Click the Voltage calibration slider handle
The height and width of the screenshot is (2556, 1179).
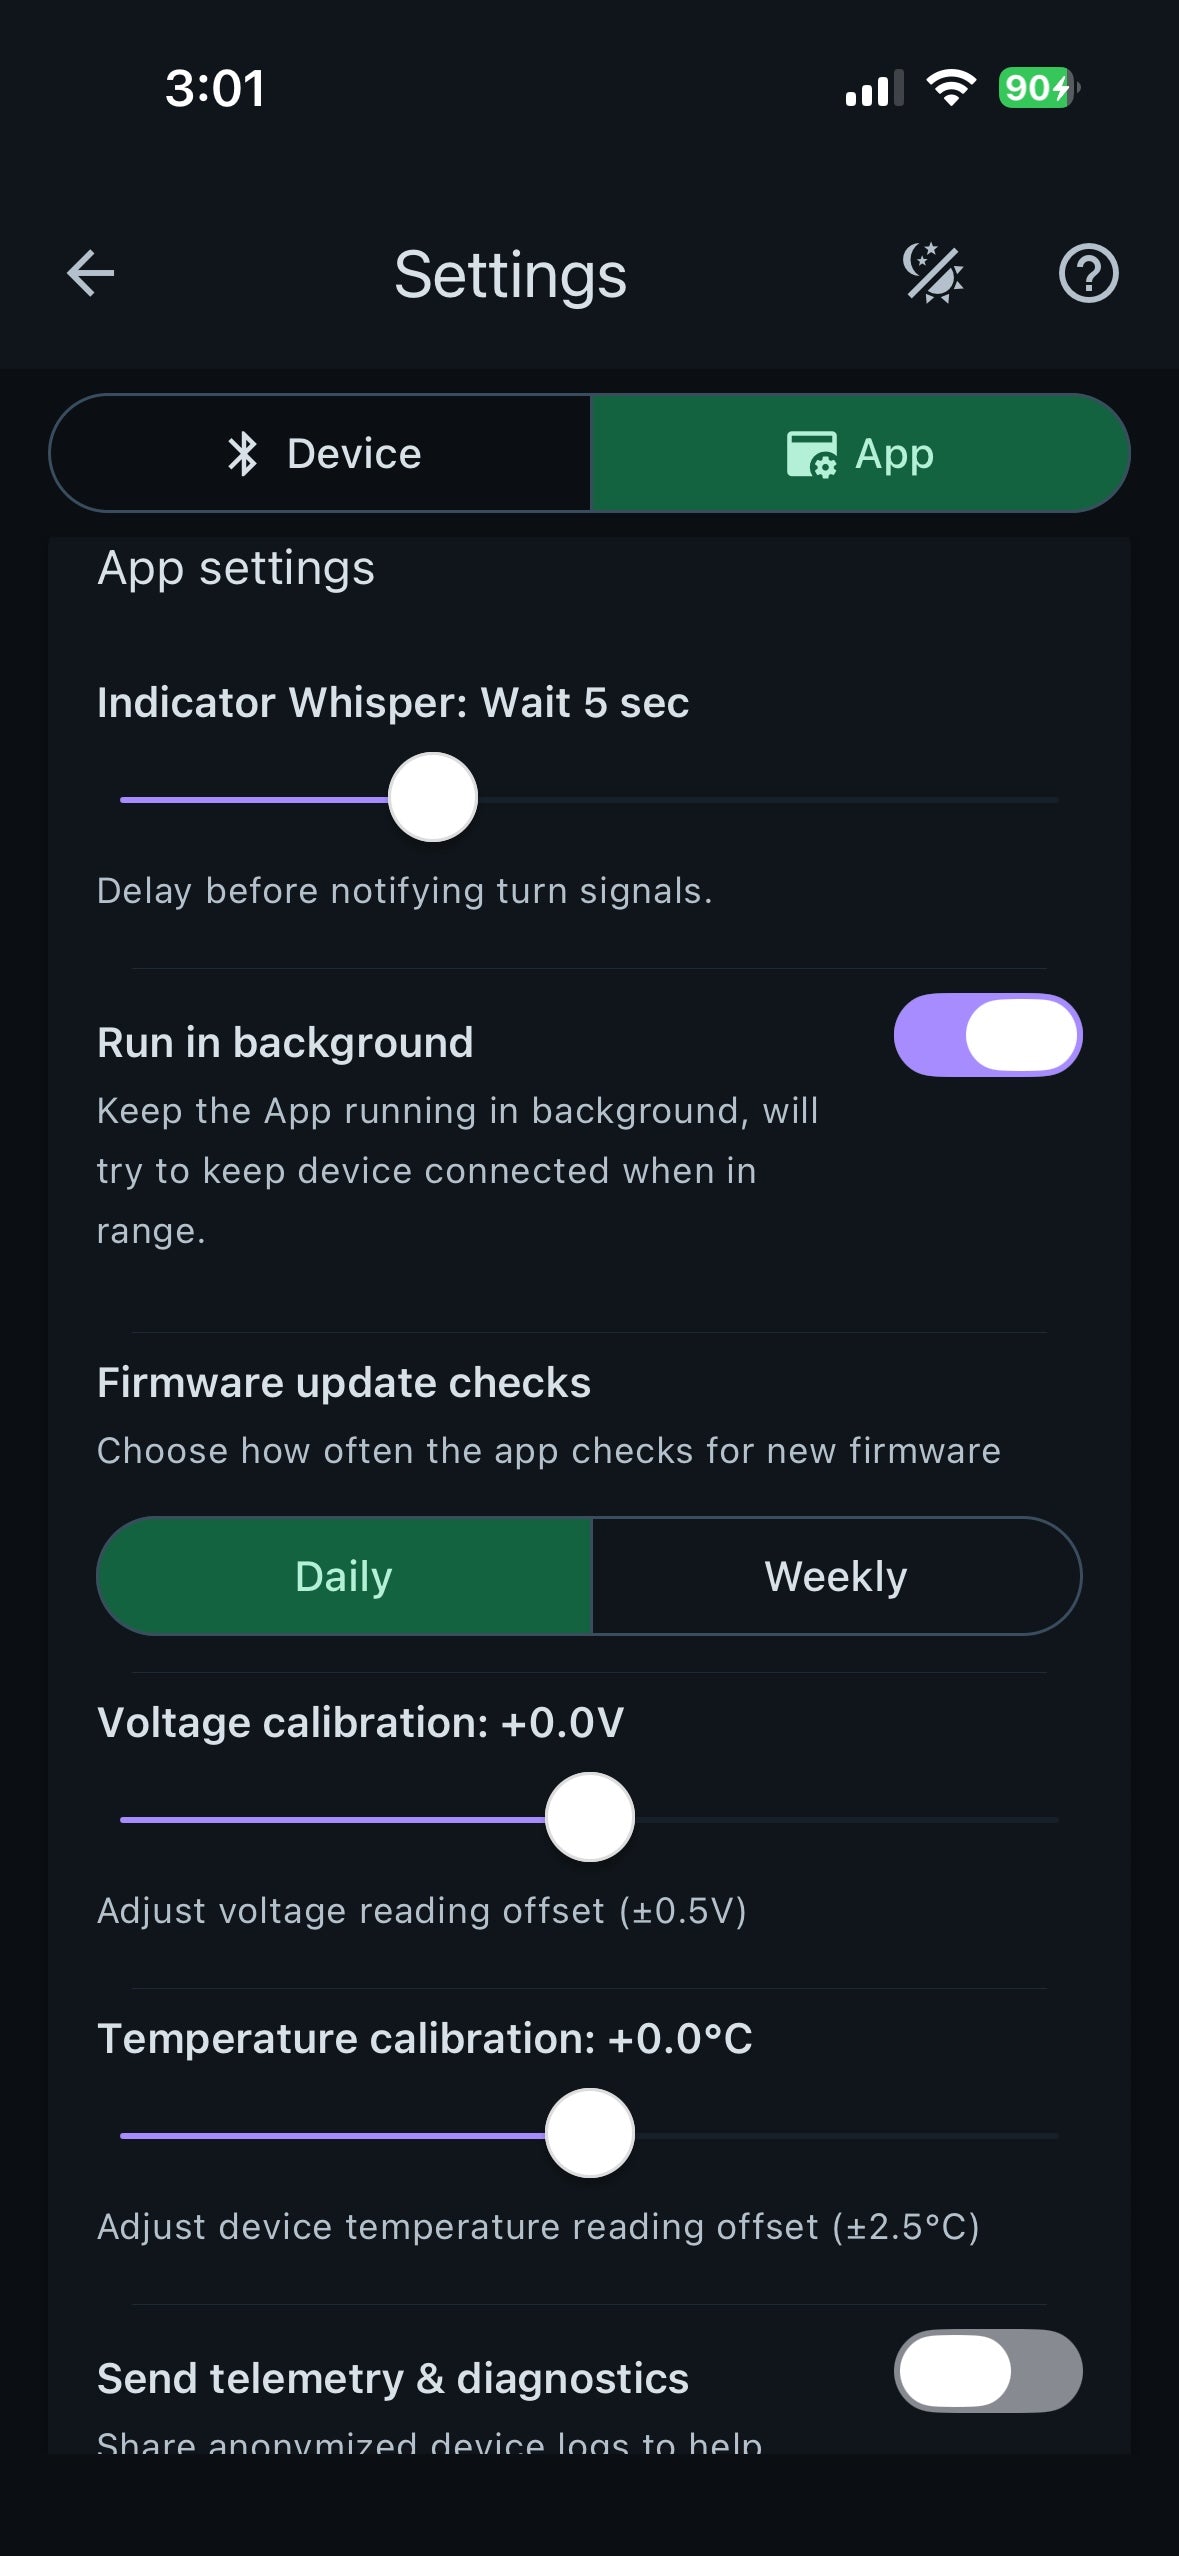[x=590, y=1818]
